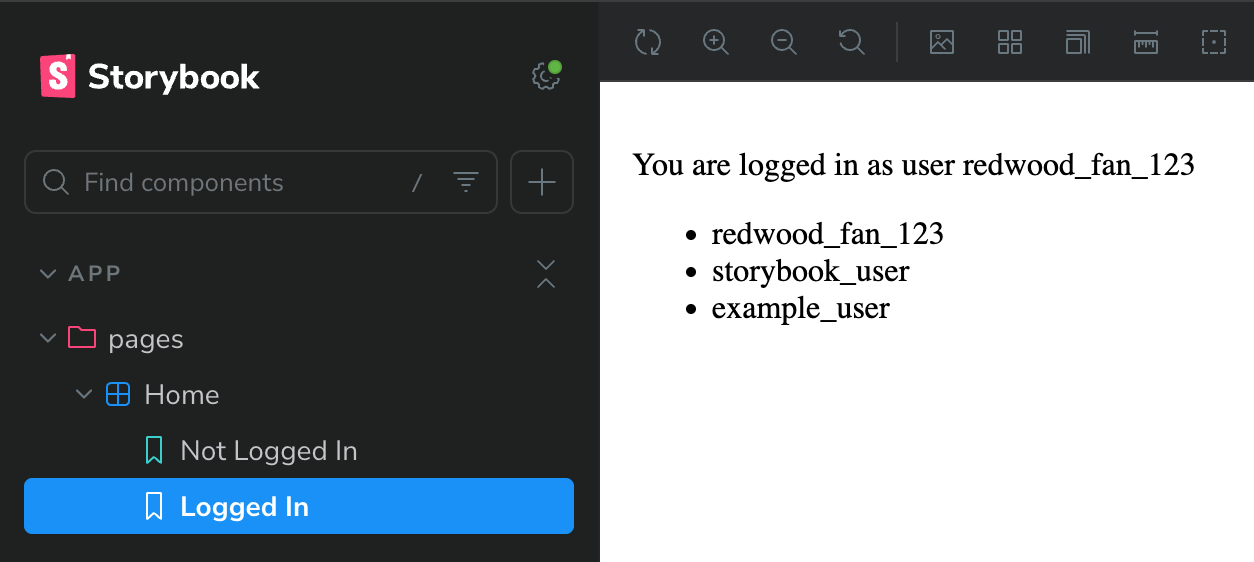Open the viewport size selector
1254x562 pixels.
point(1078,42)
